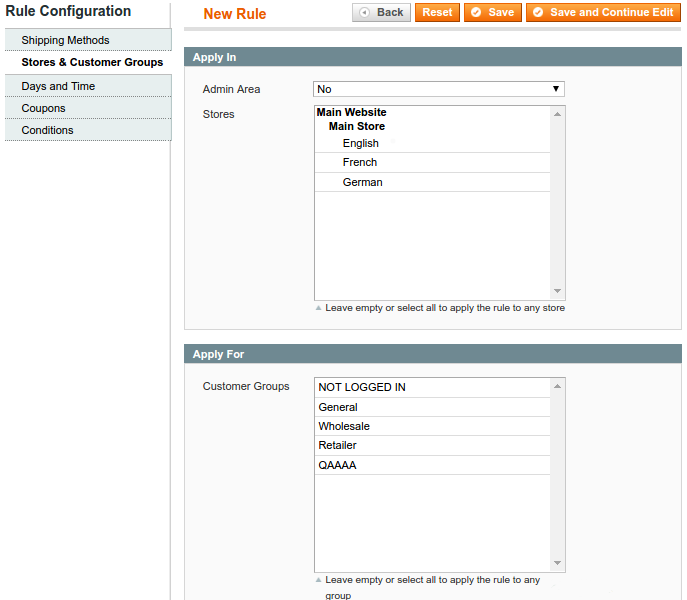
Task: Click Stores list scrollbar down arrow
Action: point(558,291)
